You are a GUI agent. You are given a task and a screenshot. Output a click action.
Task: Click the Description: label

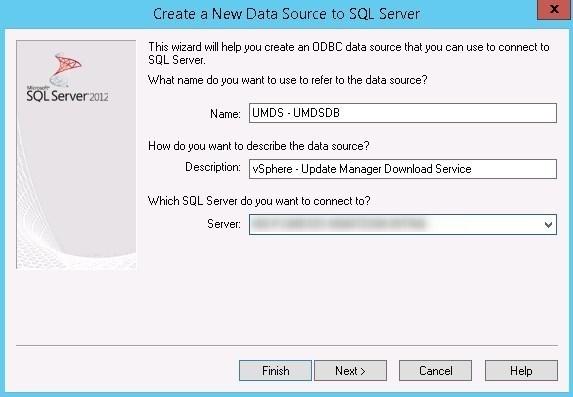[213, 167]
